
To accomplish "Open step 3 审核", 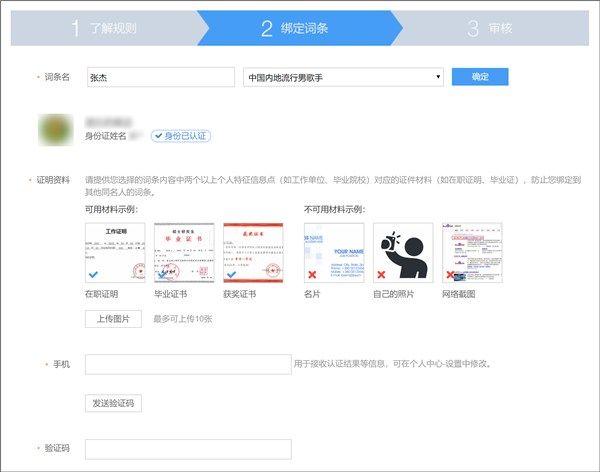I will coord(490,28).
